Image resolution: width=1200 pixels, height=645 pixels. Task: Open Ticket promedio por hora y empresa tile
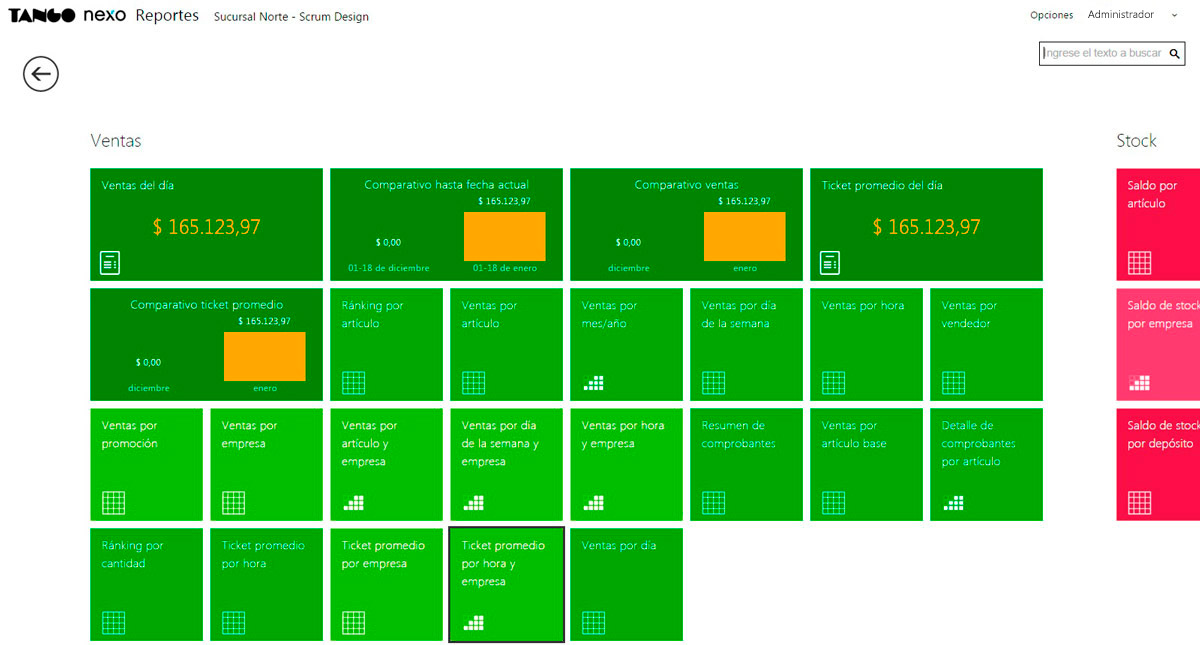tap(506, 584)
